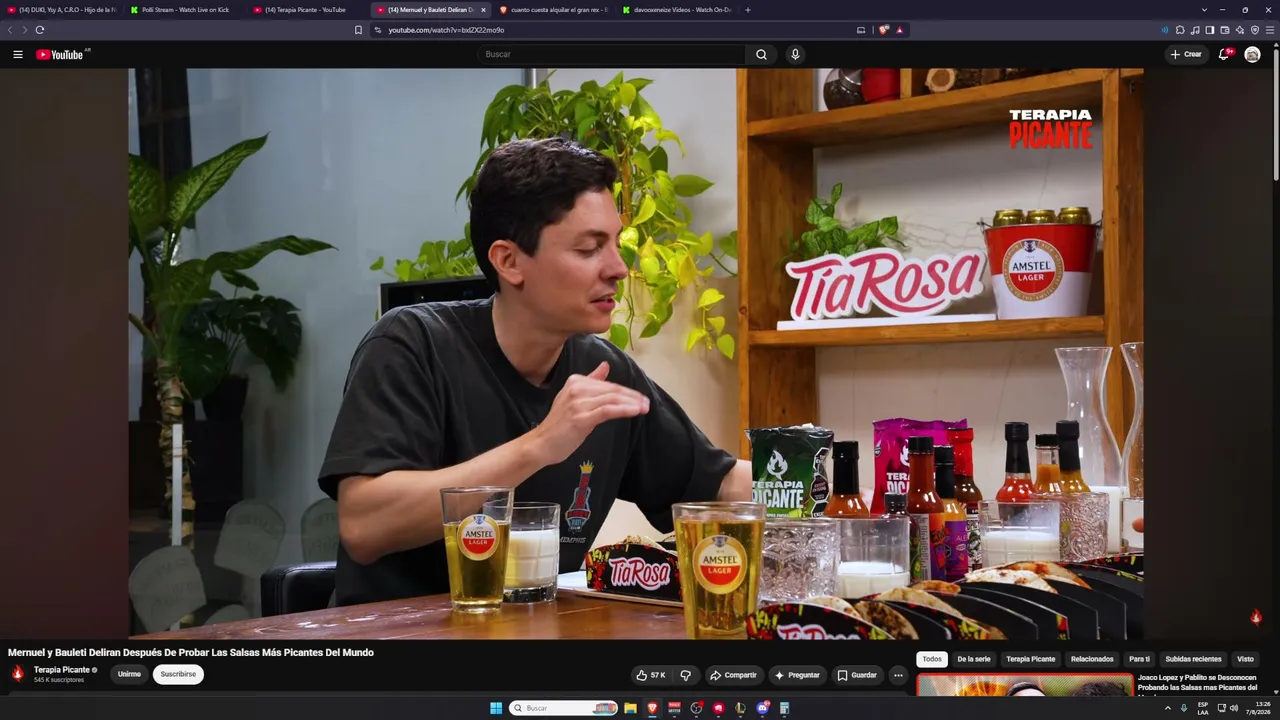This screenshot has height=720, width=1280.
Task: Select the Terapia Picante filter chip
Action: click(x=1031, y=659)
